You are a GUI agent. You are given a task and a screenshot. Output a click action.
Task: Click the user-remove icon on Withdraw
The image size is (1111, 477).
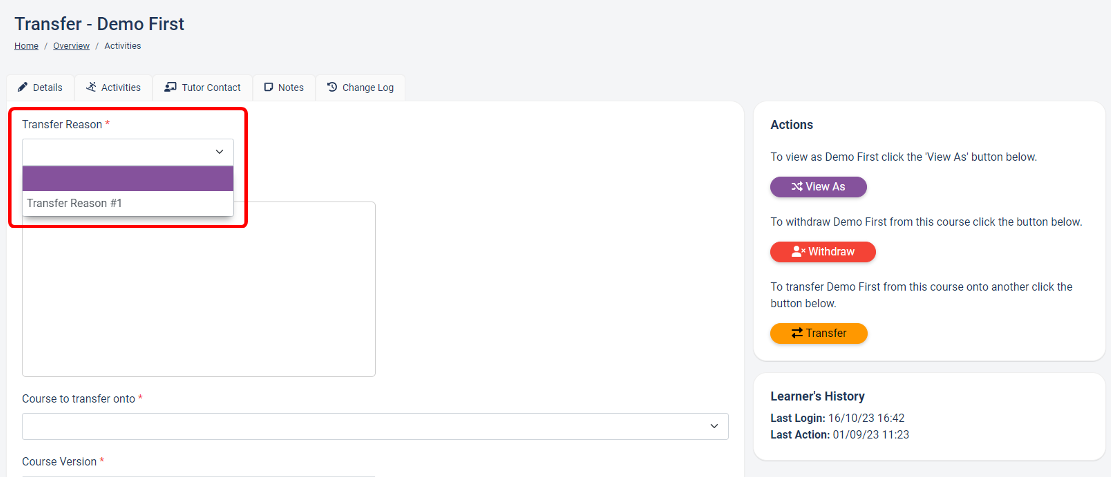click(799, 252)
